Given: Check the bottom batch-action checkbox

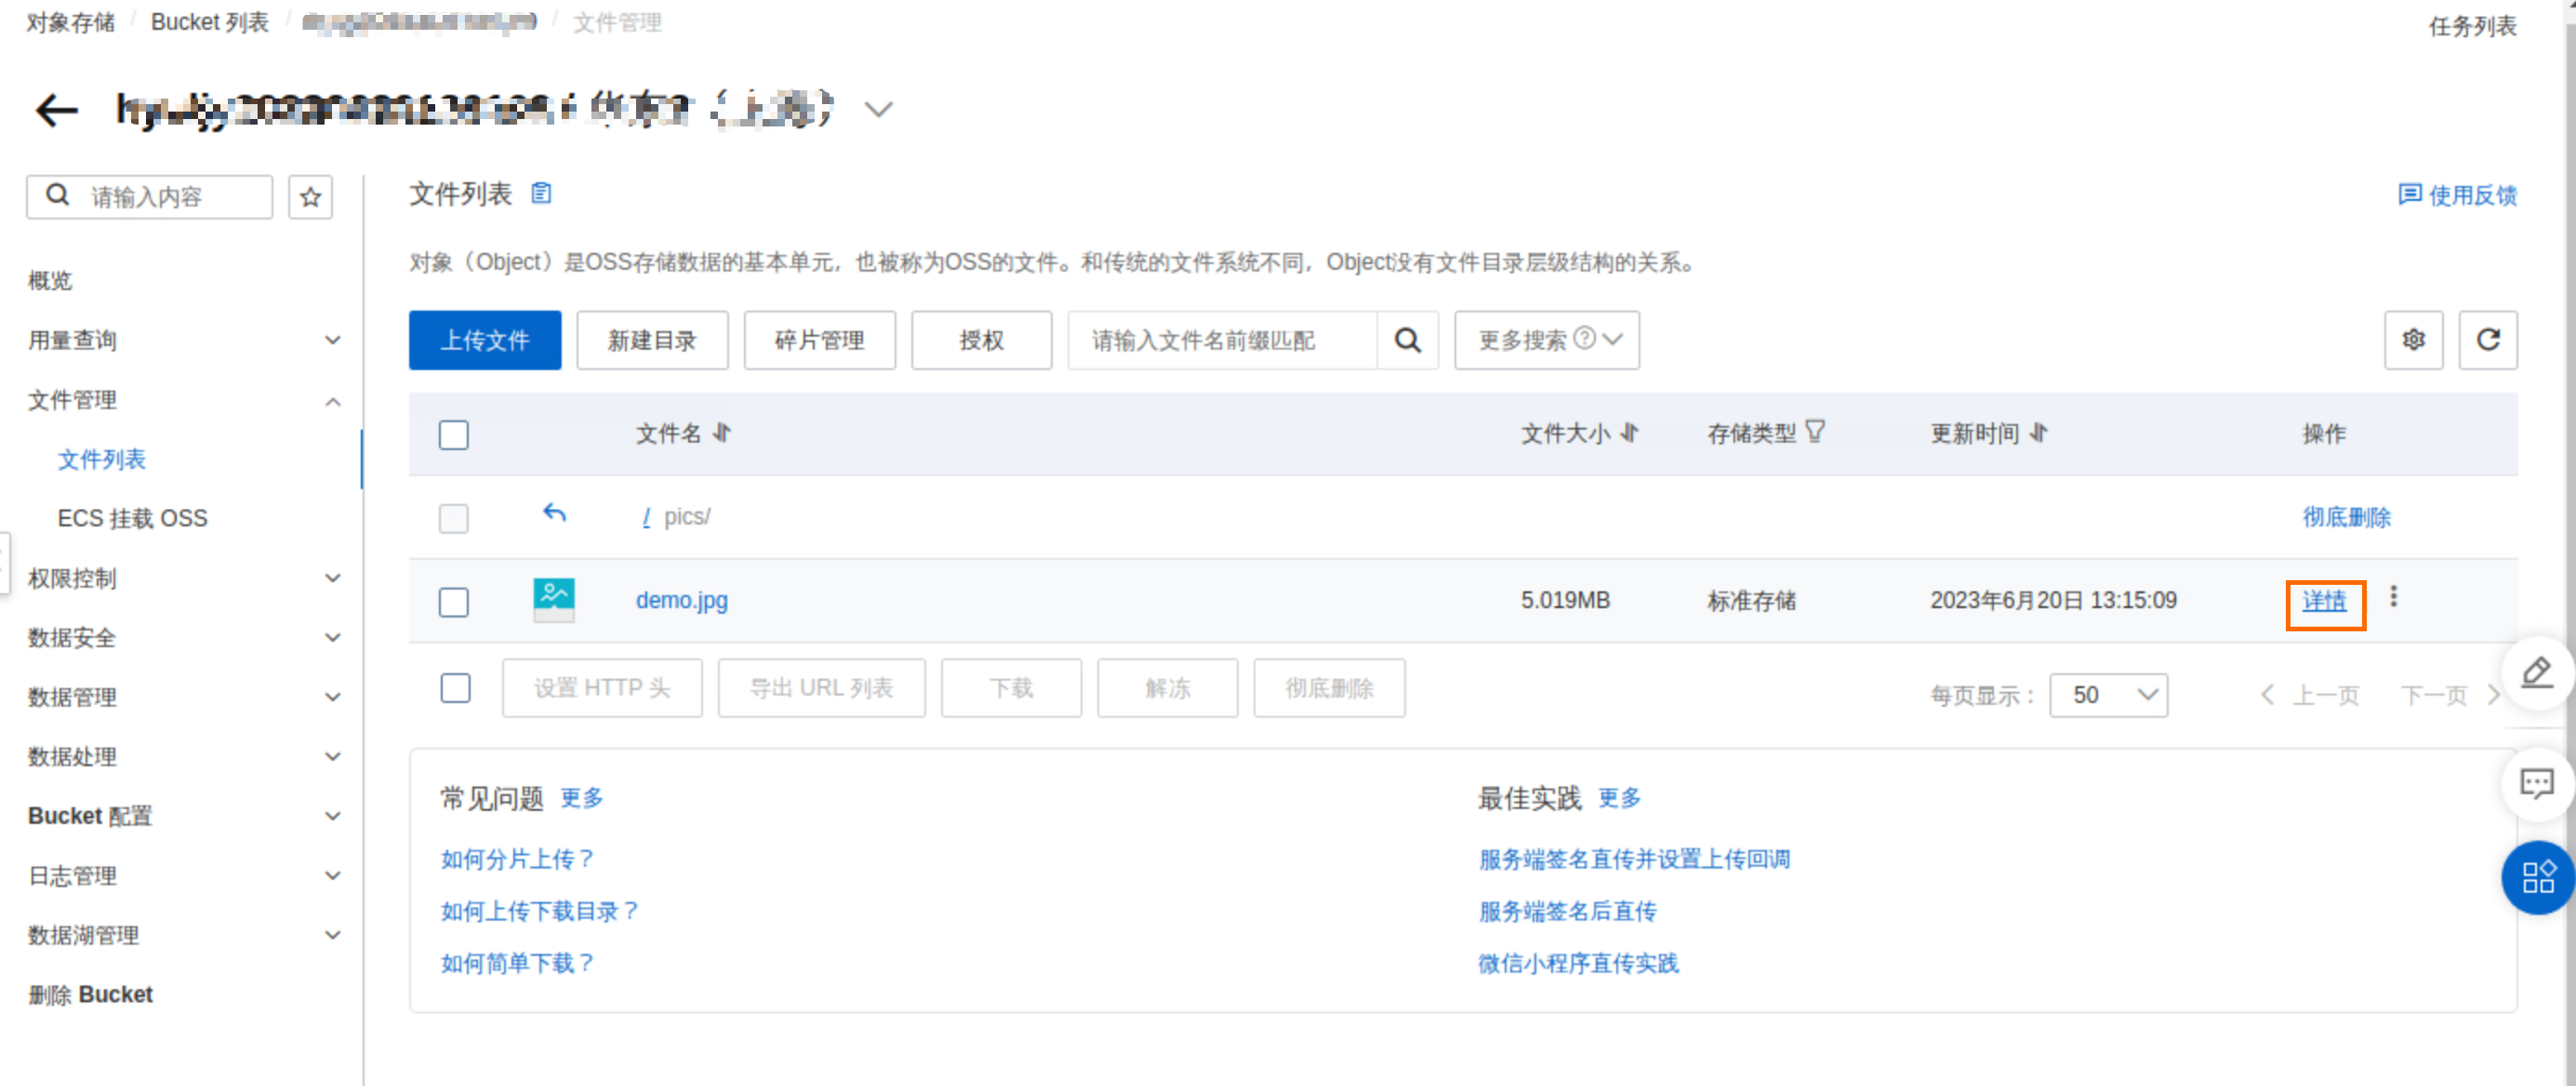Looking at the screenshot, I should (x=455, y=688).
